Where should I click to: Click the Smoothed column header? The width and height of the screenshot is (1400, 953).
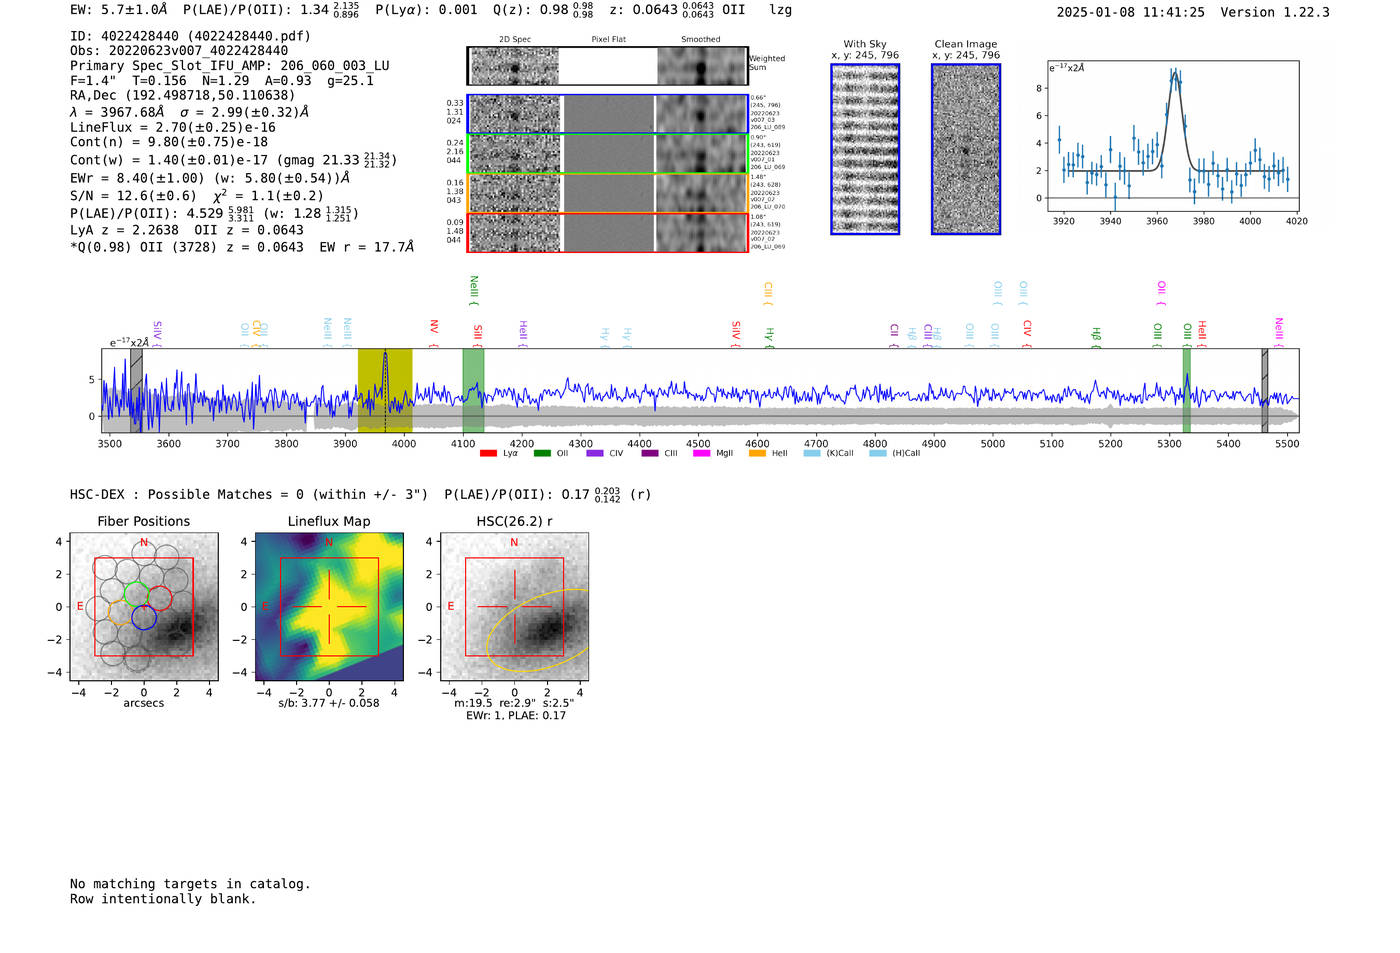coord(701,40)
